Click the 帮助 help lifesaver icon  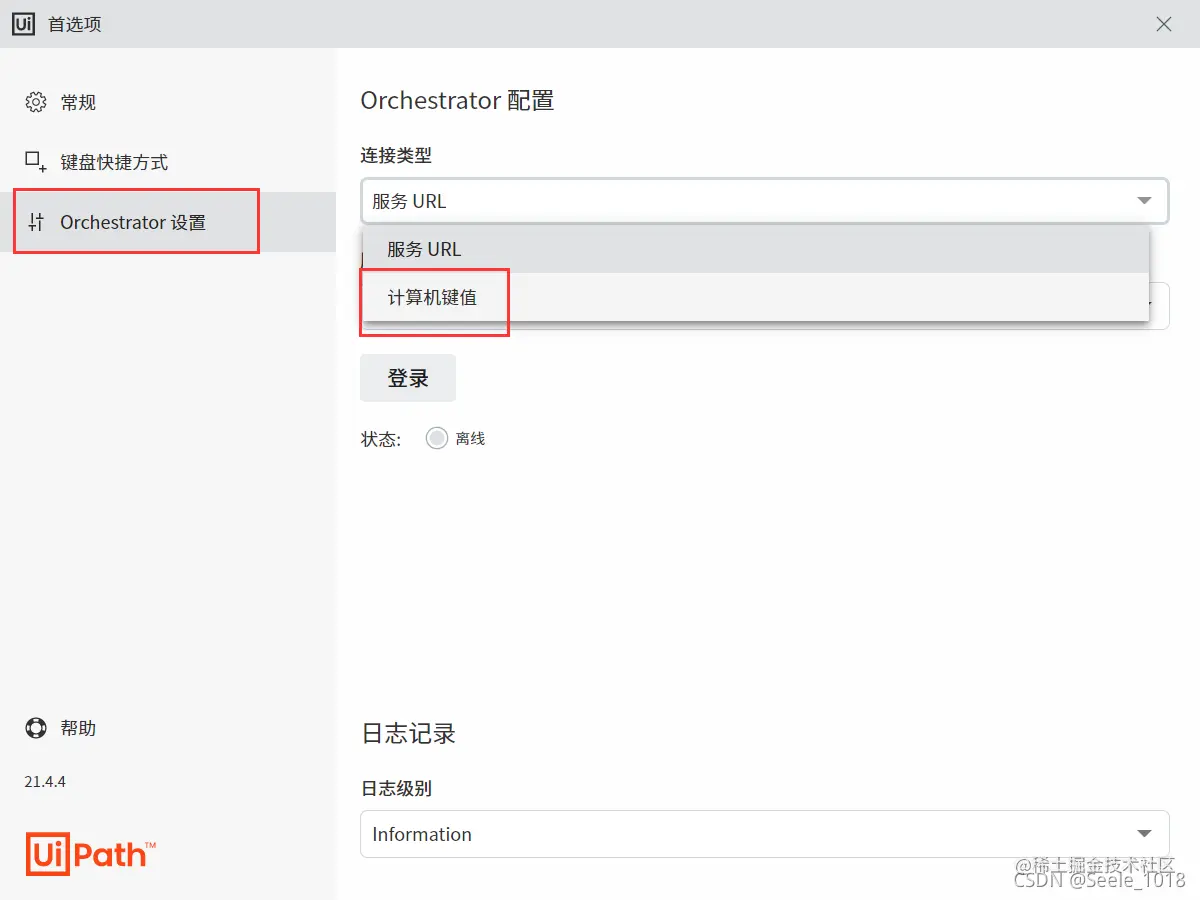point(34,728)
